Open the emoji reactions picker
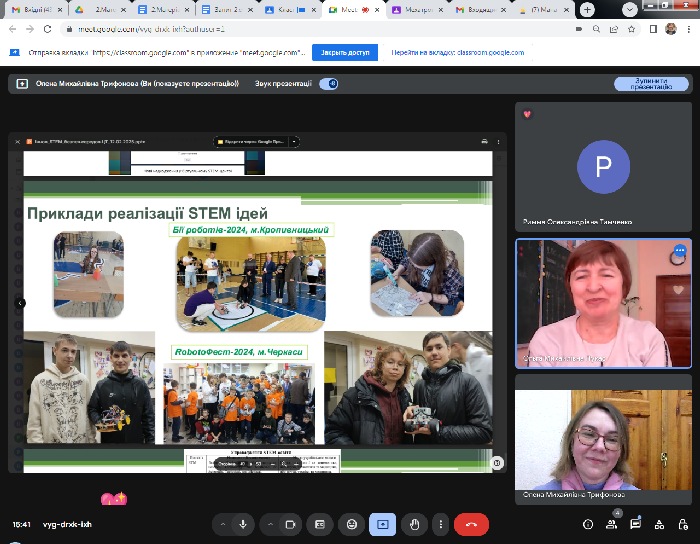The height and width of the screenshot is (544, 700). point(351,524)
